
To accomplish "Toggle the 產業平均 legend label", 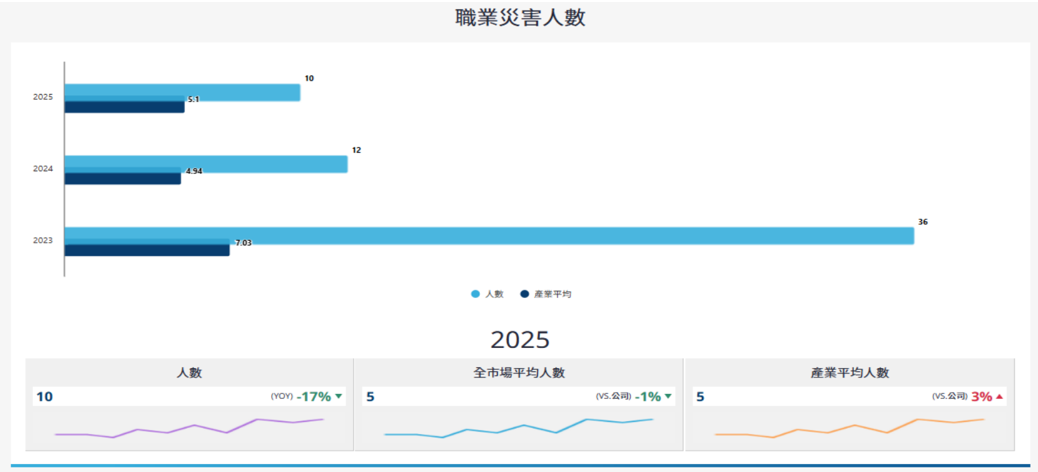I will click(553, 294).
